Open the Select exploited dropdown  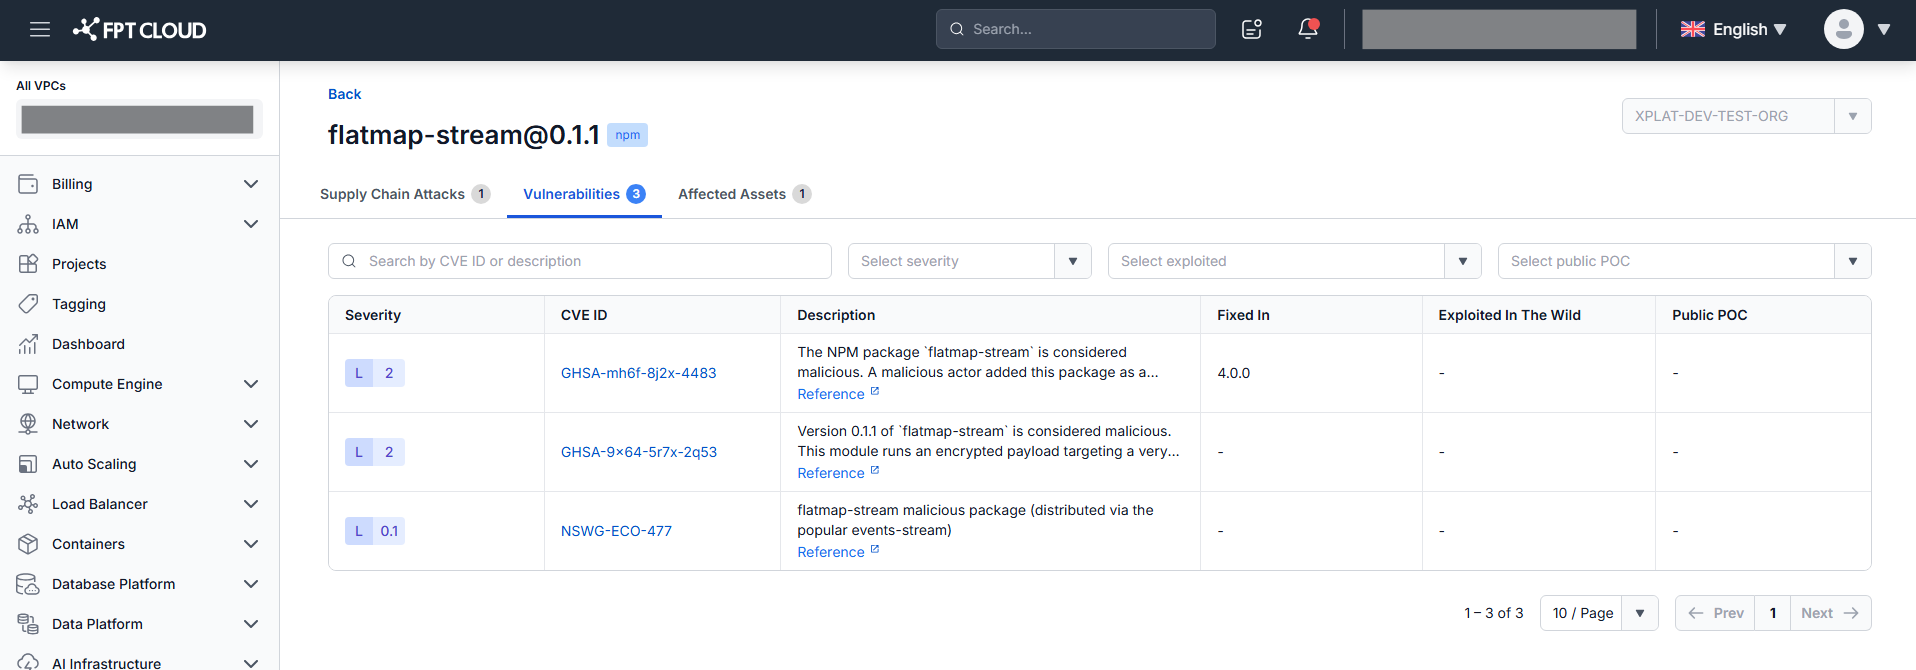pyautogui.click(x=1294, y=261)
